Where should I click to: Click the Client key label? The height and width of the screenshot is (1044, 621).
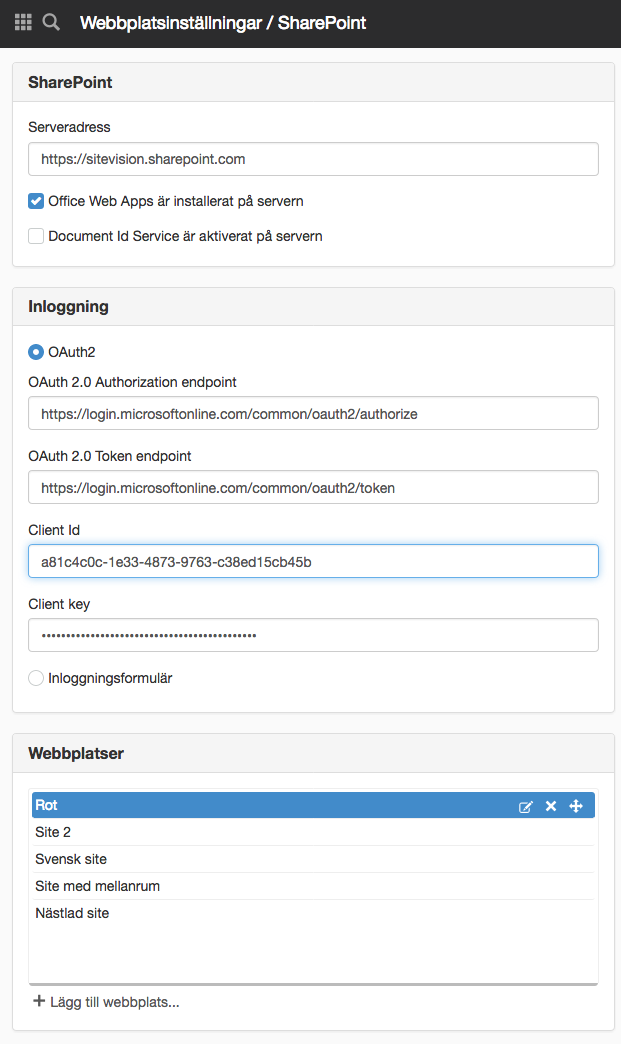59,604
